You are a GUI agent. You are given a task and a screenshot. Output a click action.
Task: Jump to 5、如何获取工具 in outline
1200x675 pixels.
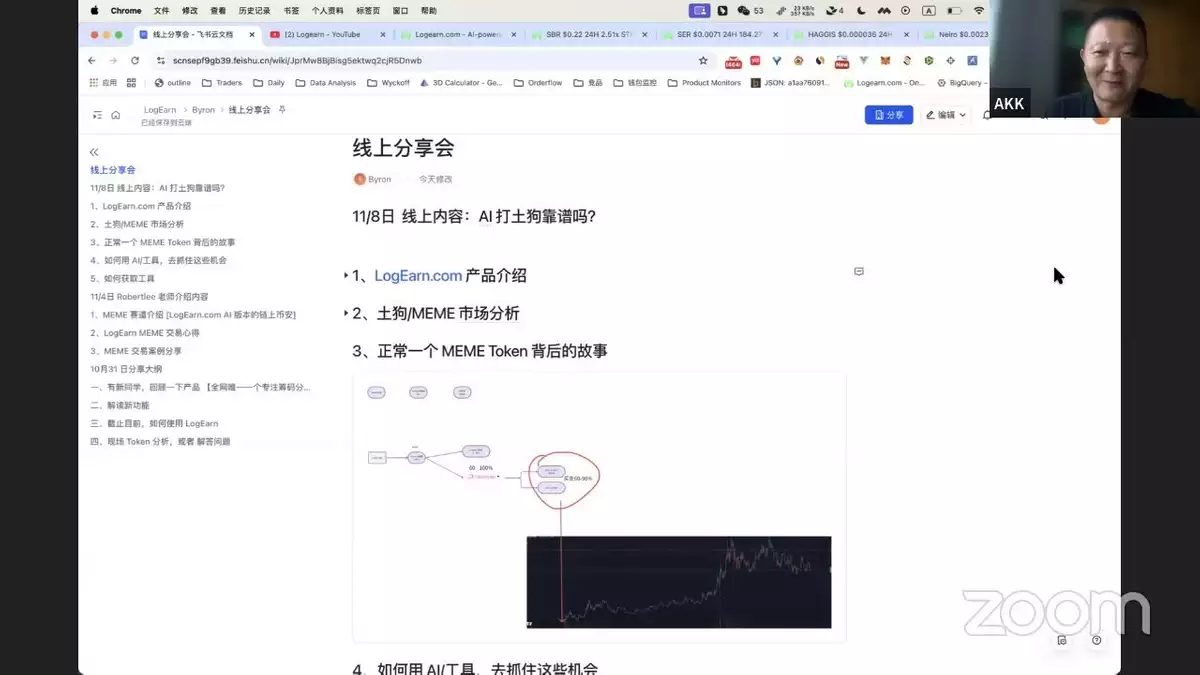[122, 279]
